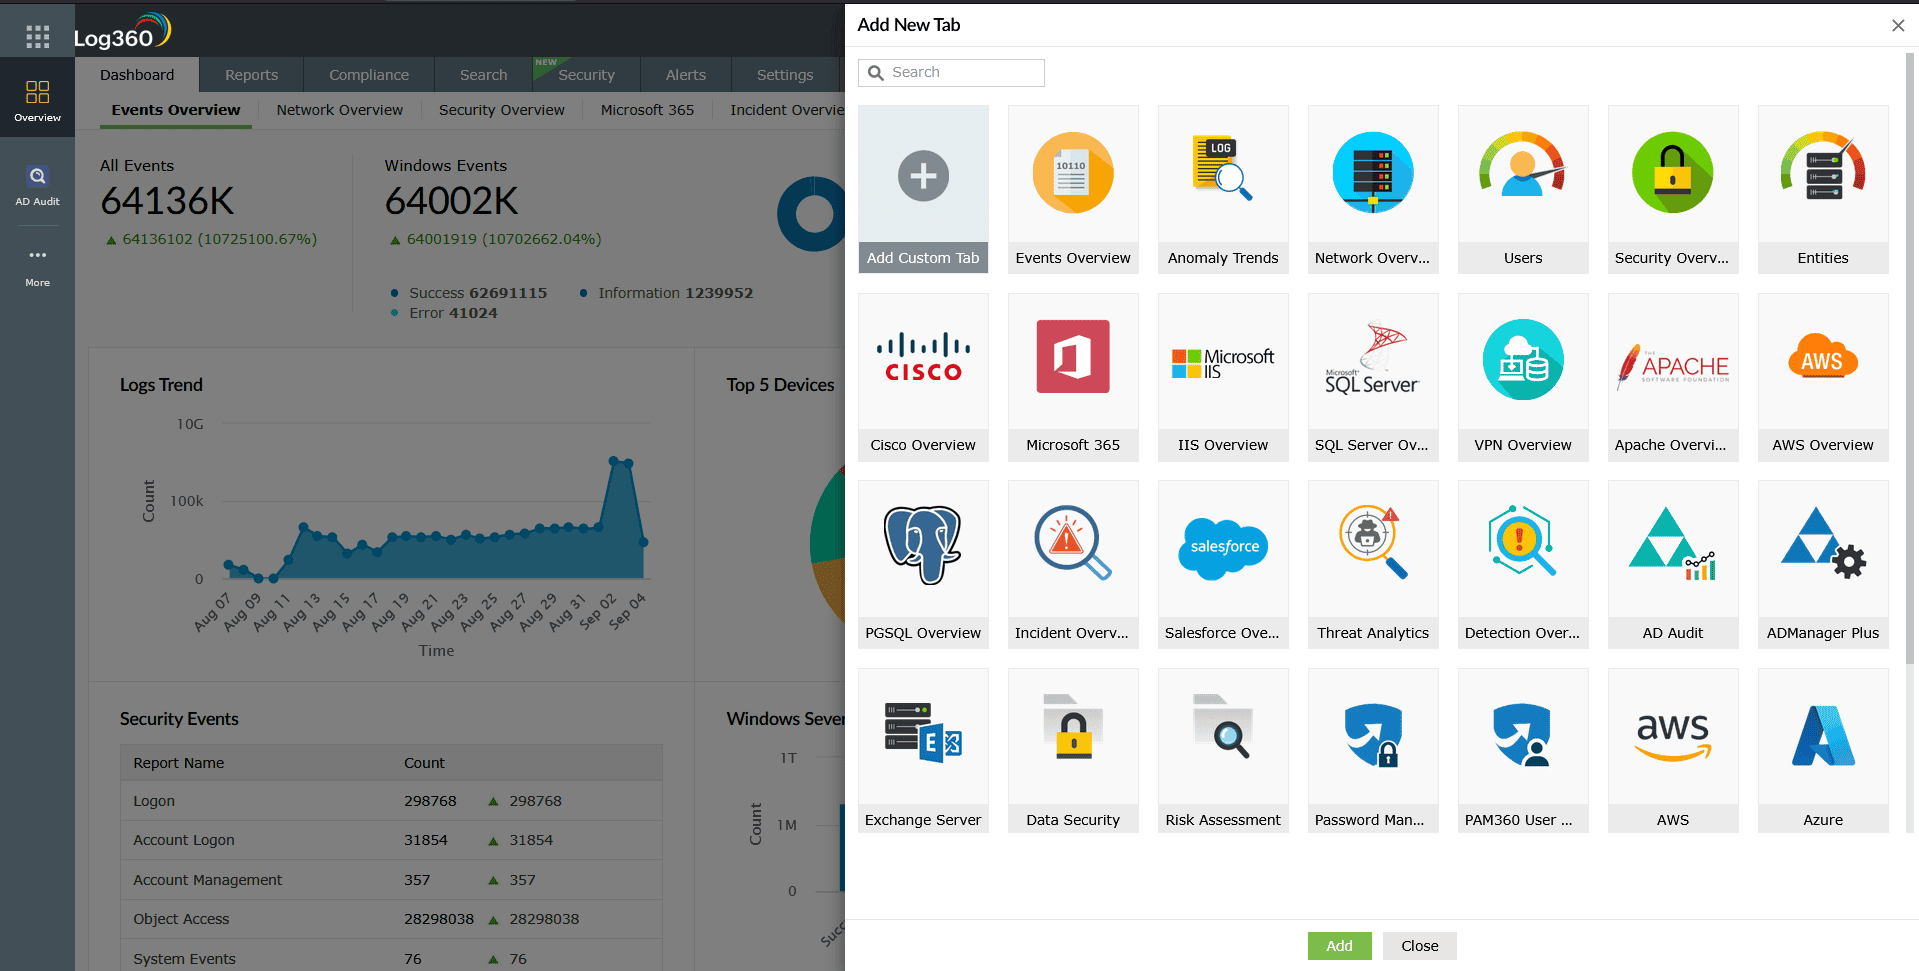Image resolution: width=1919 pixels, height=971 pixels.
Task: Click Close to dismiss the dialog
Action: pyautogui.click(x=1419, y=945)
